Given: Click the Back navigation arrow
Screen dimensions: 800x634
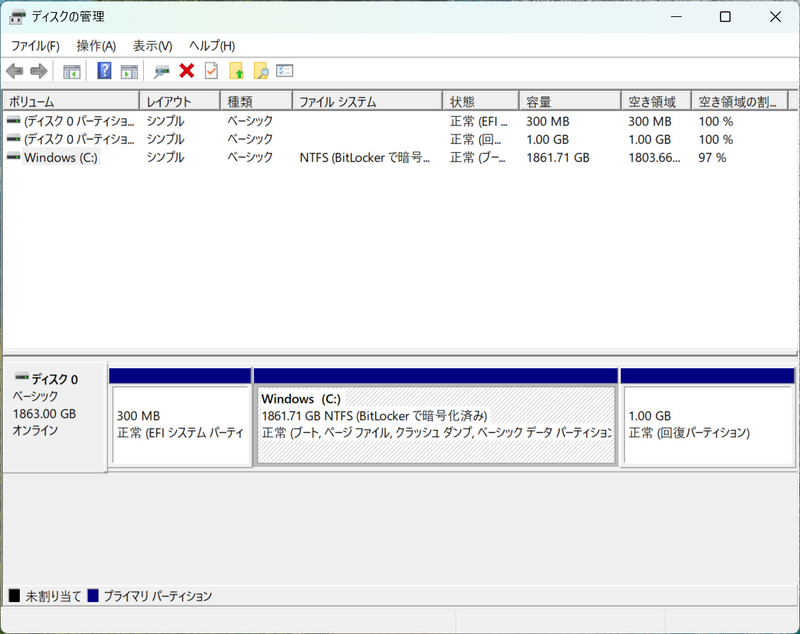Looking at the screenshot, I should click(14, 70).
